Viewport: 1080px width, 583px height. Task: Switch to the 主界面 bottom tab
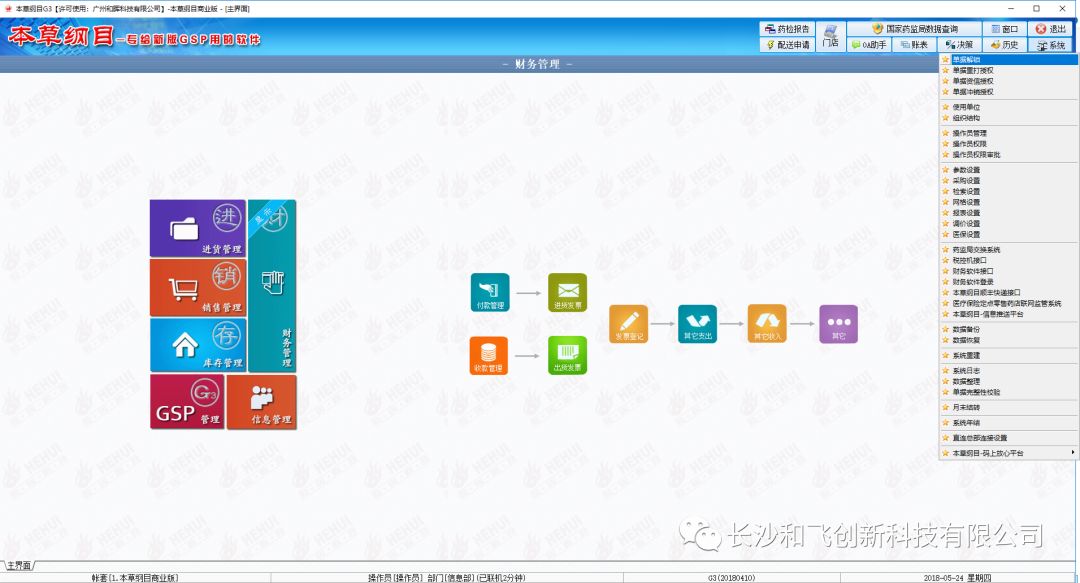(19, 566)
